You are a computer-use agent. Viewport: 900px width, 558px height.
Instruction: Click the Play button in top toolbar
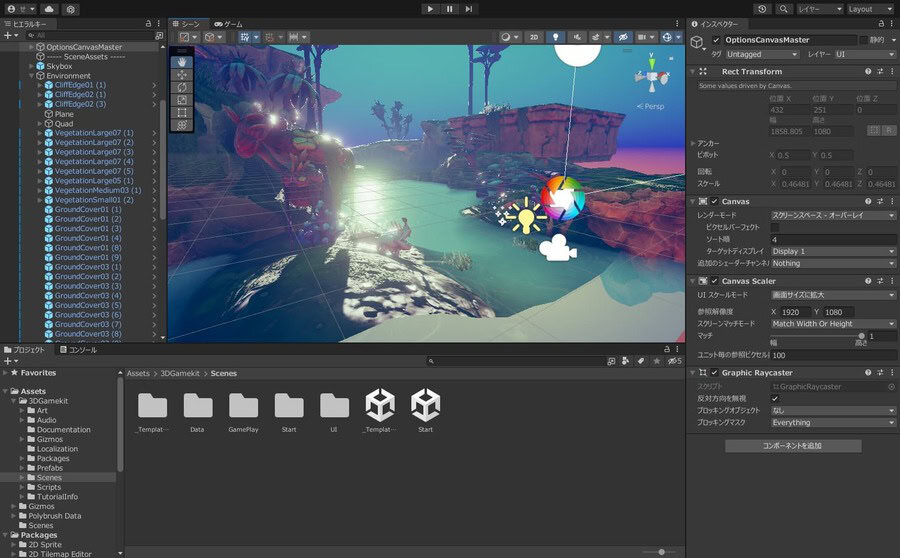430,9
